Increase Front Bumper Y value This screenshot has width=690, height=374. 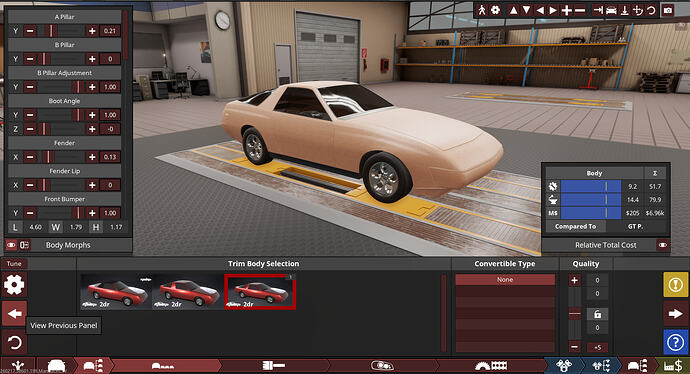click(x=92, y=213)
